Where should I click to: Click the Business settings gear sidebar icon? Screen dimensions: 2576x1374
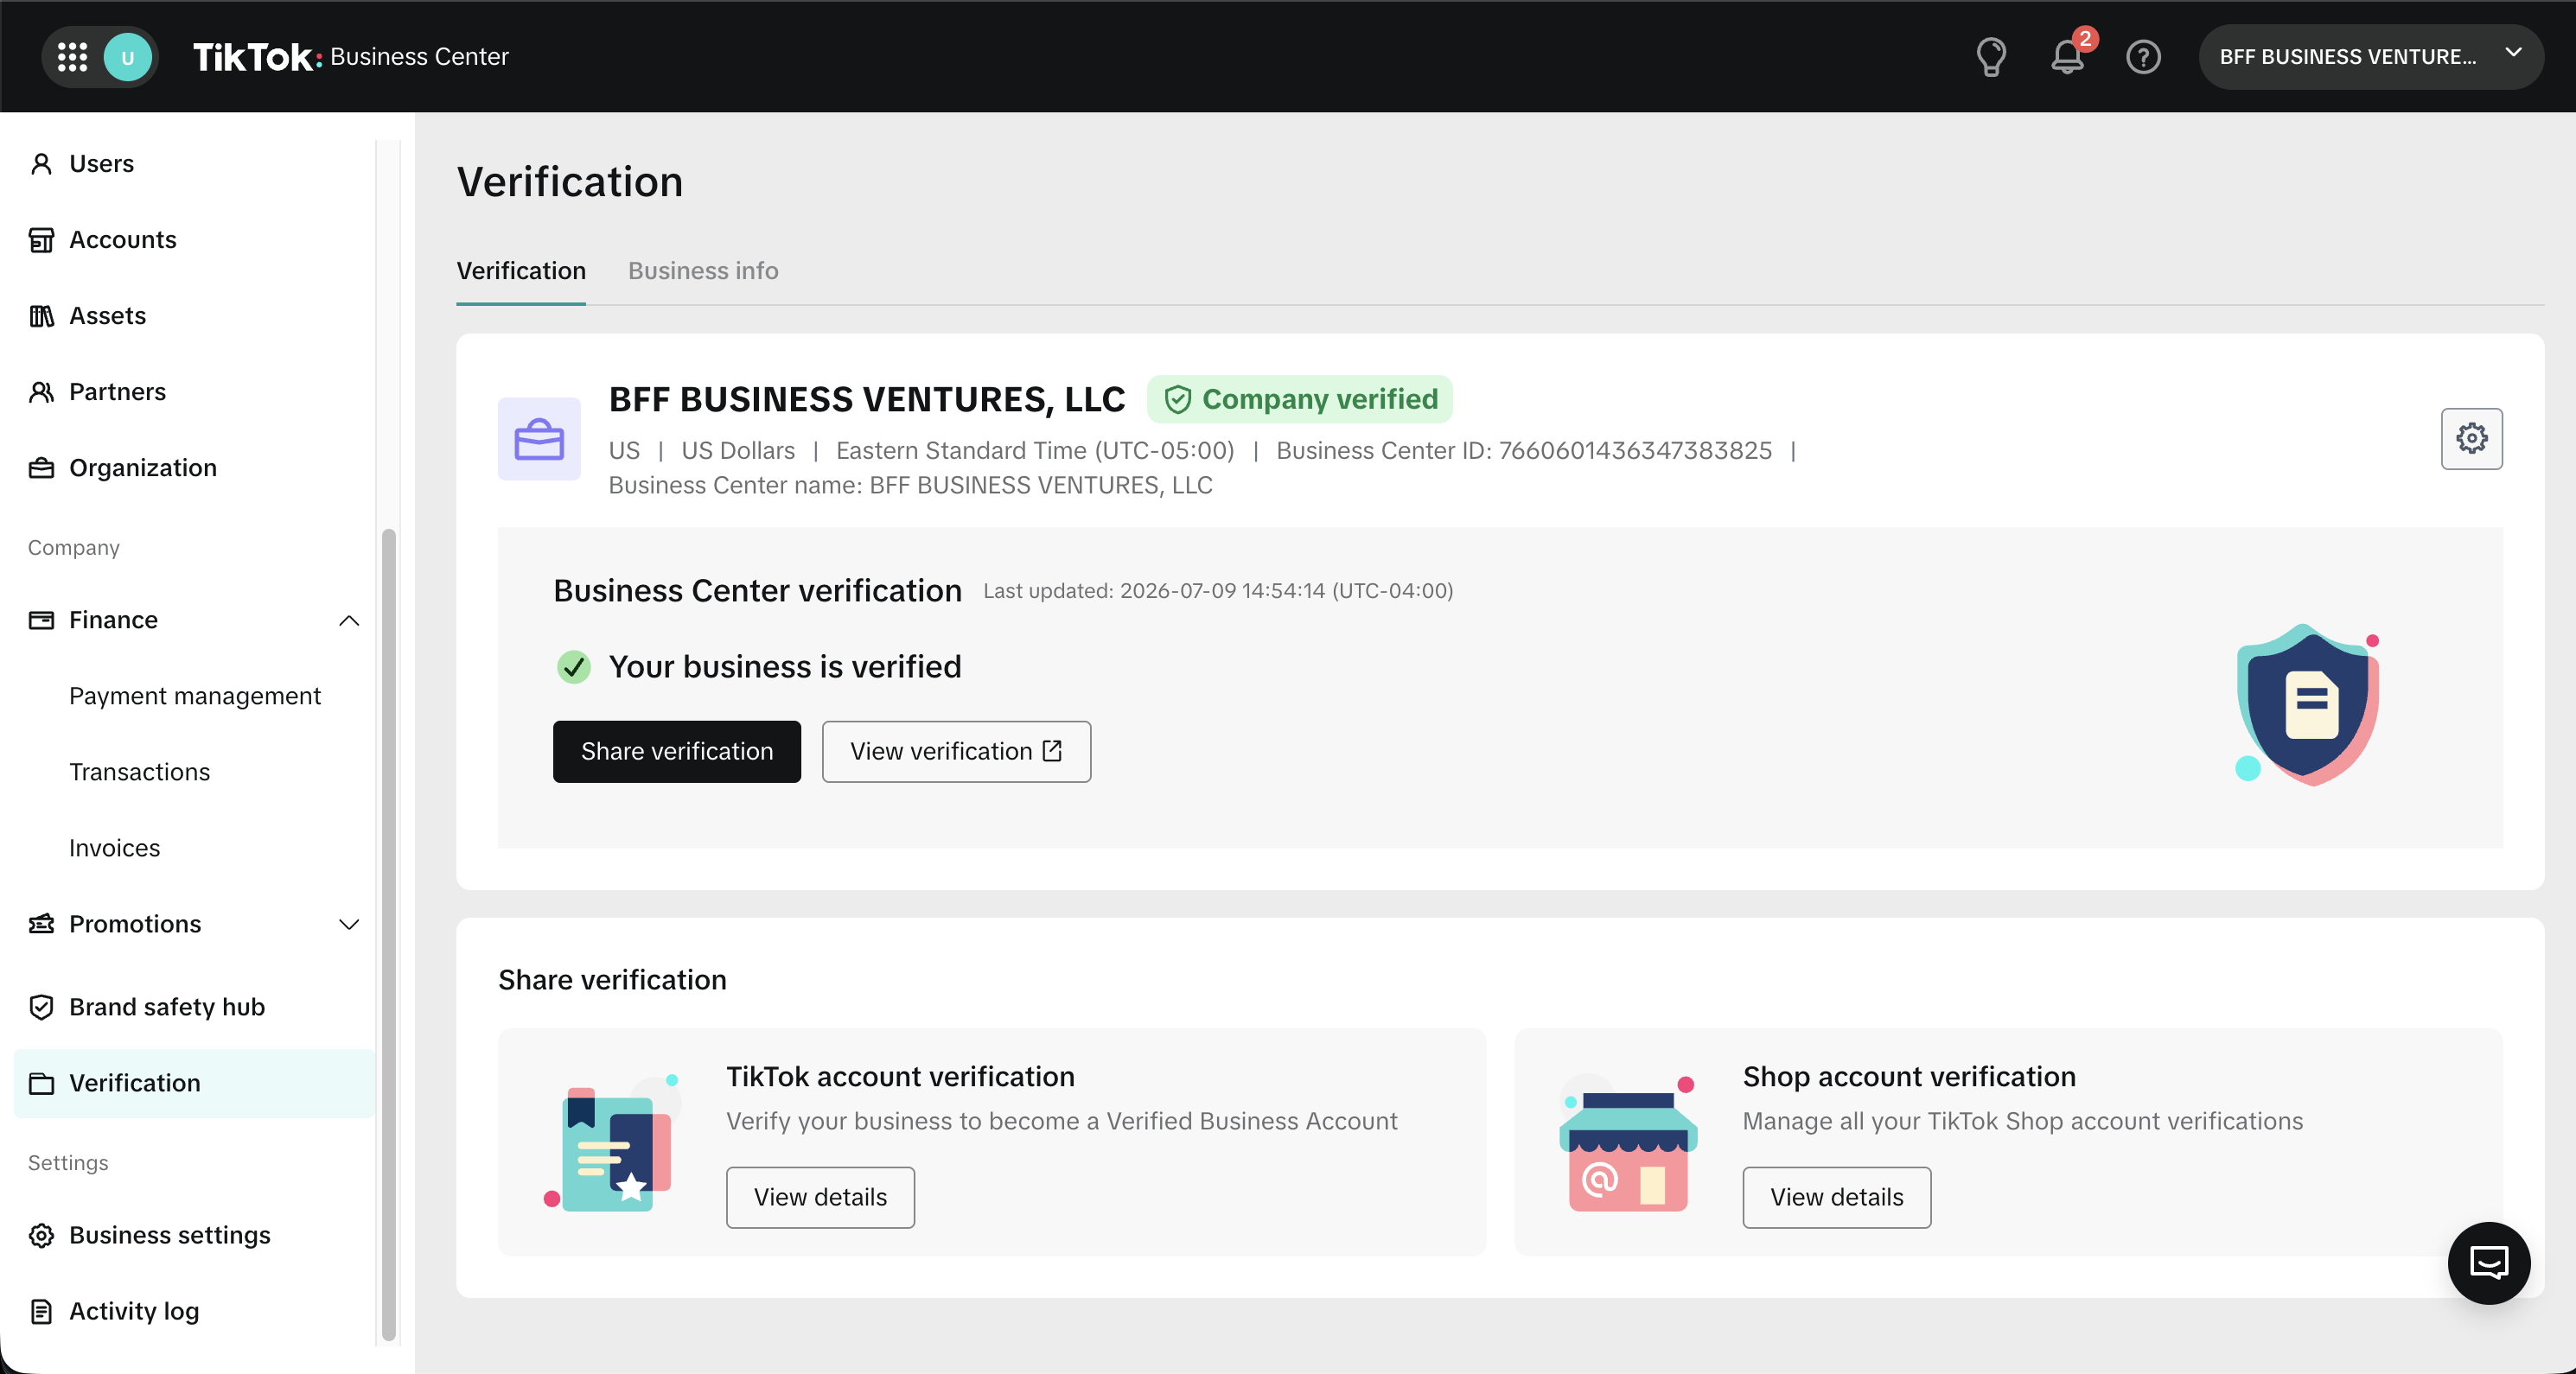[x=41, y=1235]
